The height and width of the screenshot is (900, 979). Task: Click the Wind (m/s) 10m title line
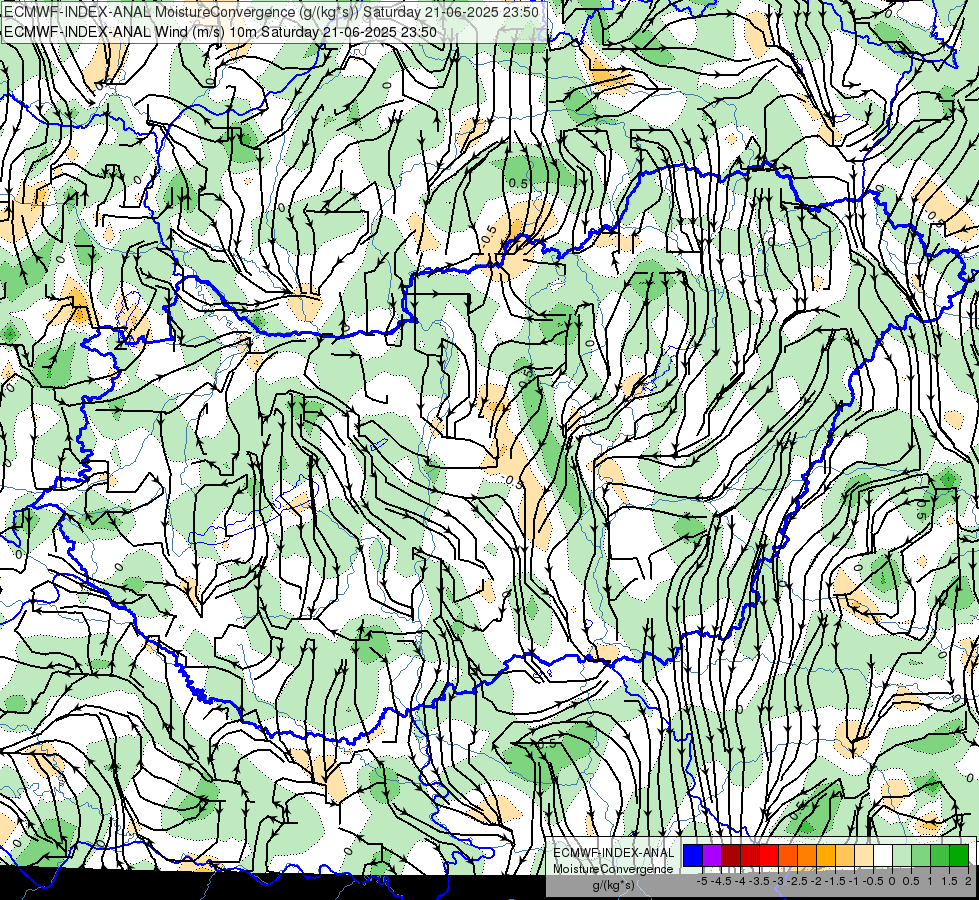pyautogui.click(x=220, y=32)
